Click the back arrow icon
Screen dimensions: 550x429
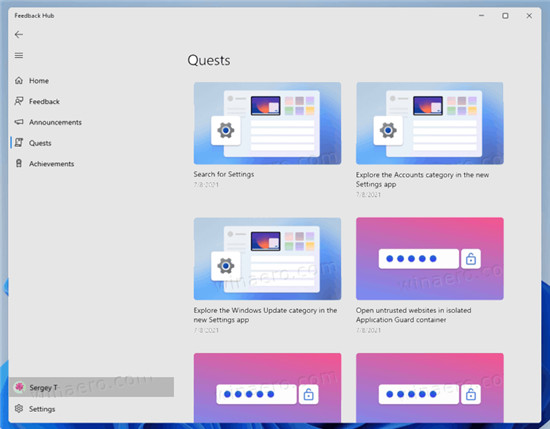19,34
